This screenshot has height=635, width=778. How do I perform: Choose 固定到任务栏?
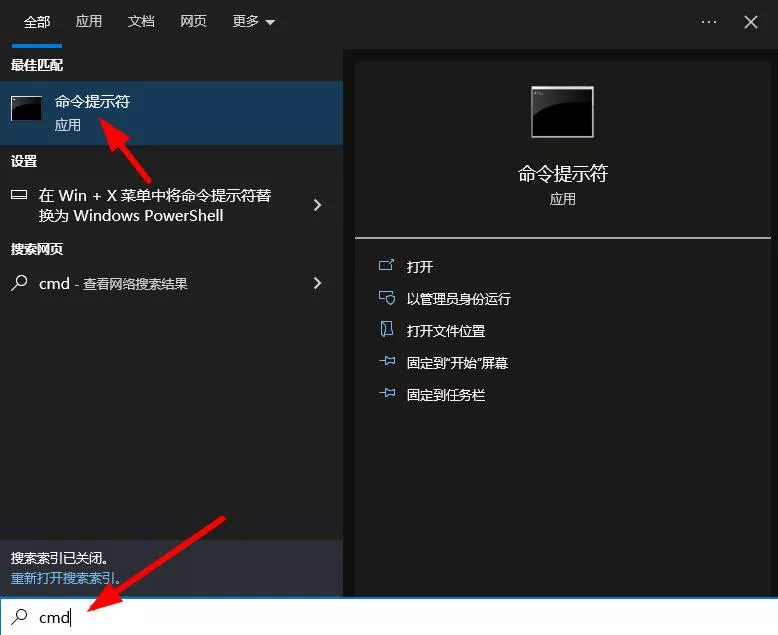[446, 395]
